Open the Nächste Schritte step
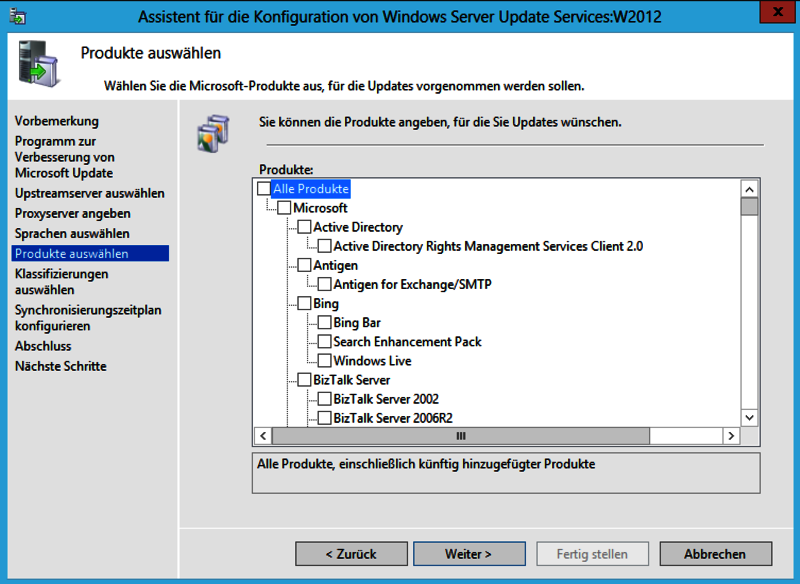The height and width of the screenshot is (584, 800). [61, 366]
